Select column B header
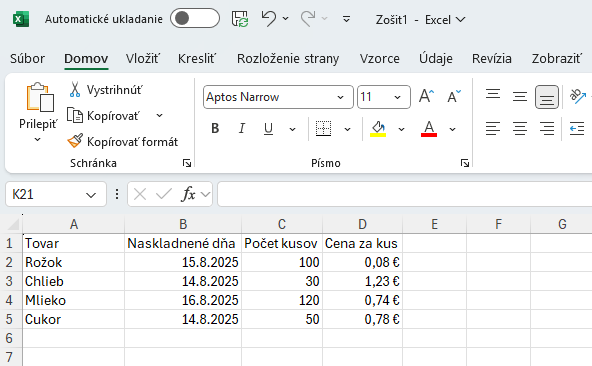 (x=183, y=224)
